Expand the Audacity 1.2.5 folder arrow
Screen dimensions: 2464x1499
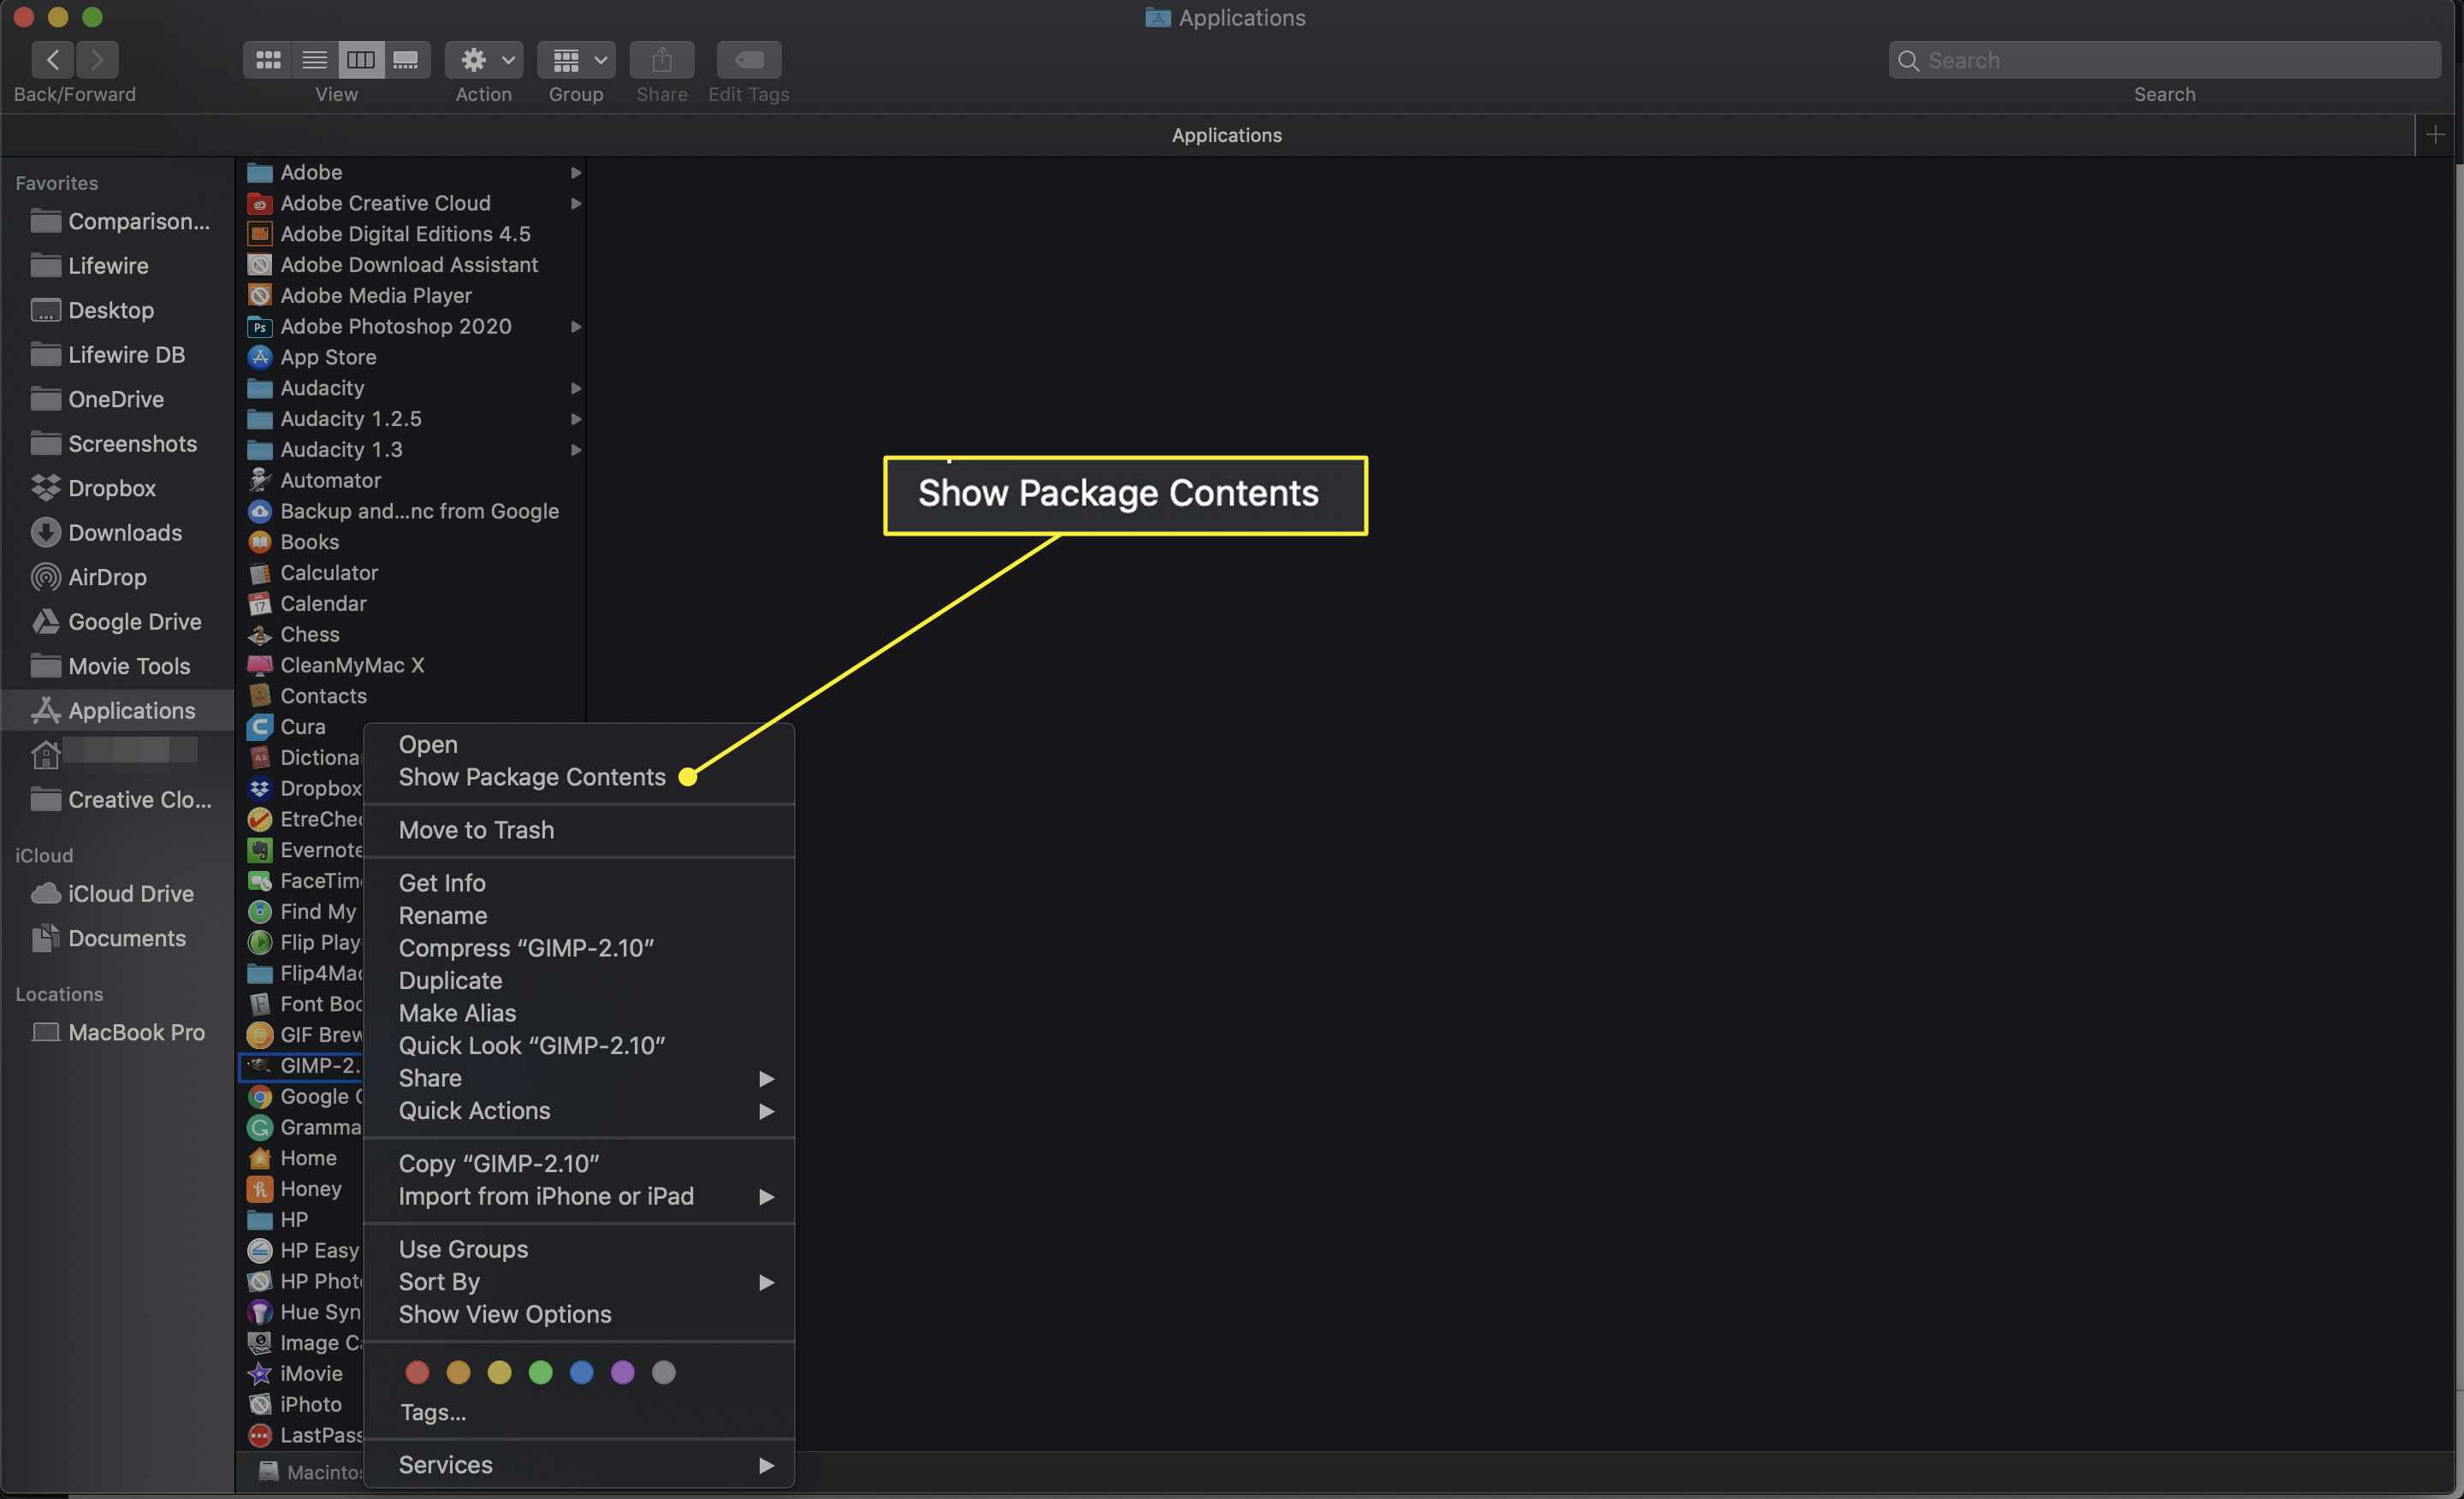click(x=575, y=418)
